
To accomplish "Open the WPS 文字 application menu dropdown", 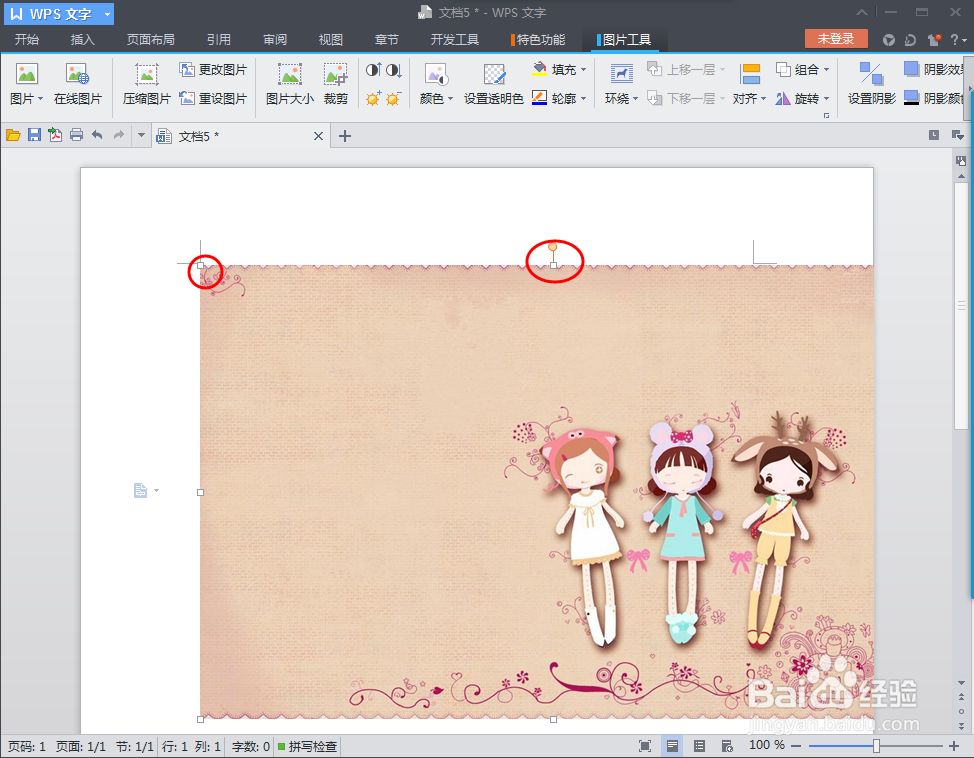I will pyautogui.click(x=107, y=14).
